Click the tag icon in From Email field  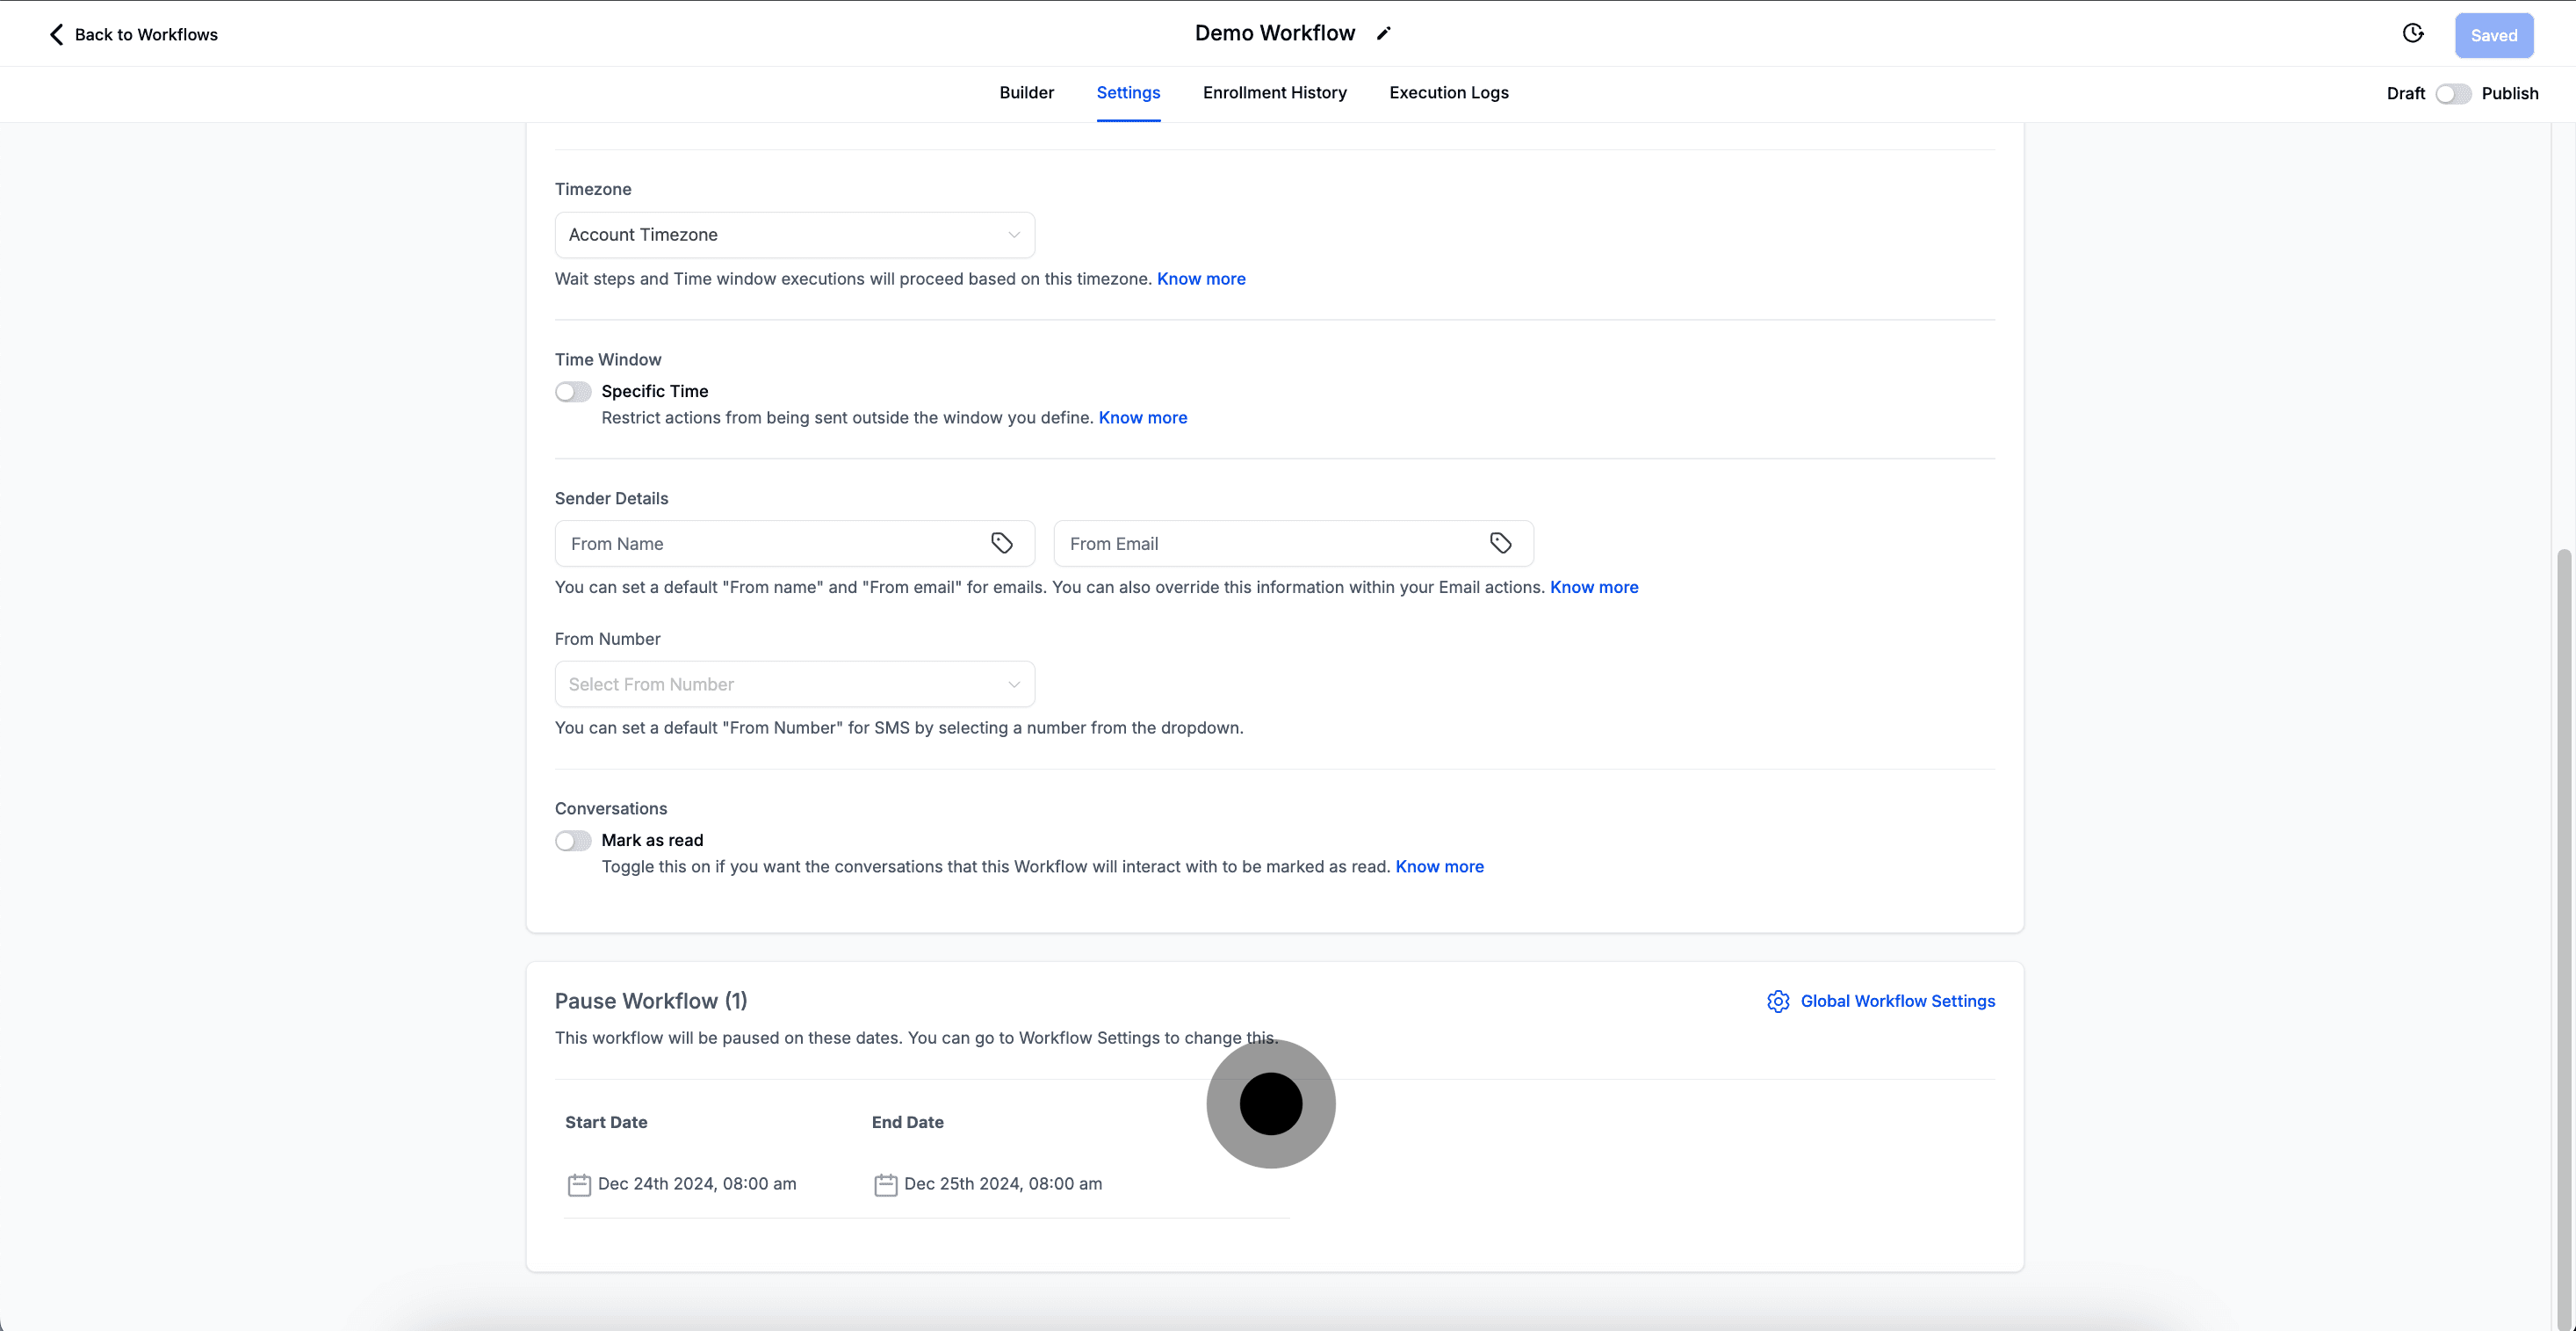tap(1500, 543)
